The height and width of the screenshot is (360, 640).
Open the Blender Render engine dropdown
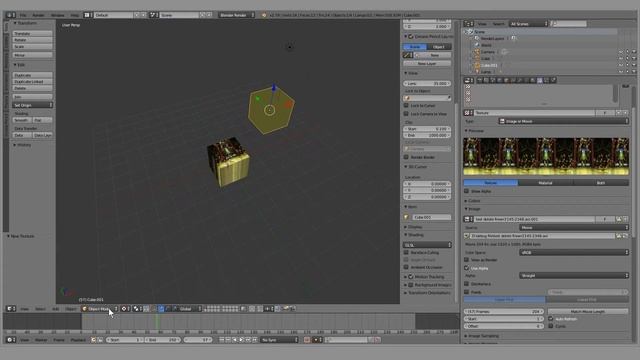click(236, 15)
